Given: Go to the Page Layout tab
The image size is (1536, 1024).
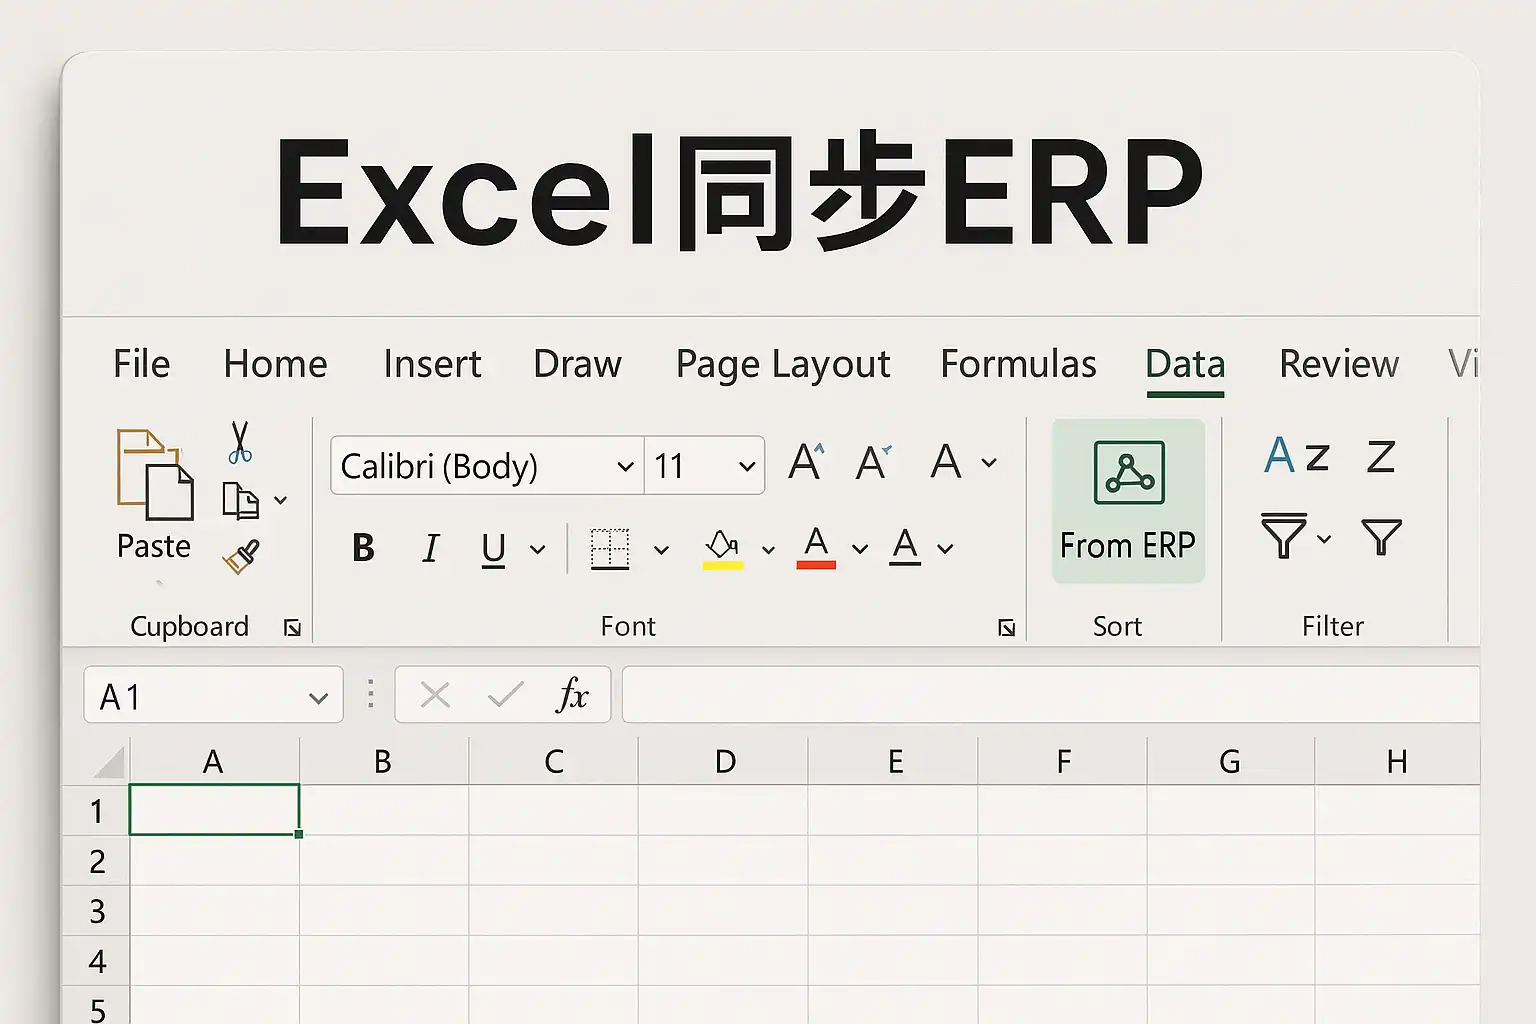Looking at the screenshot, I should pos(783,366).
